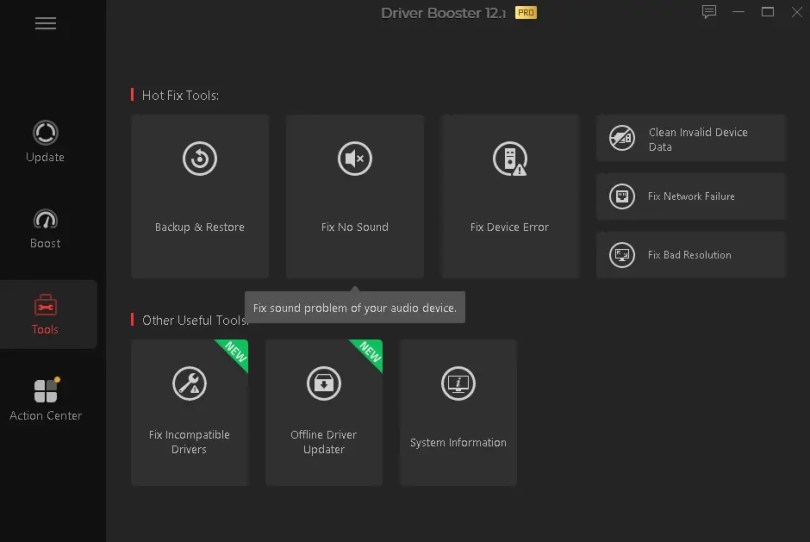Click the Fix No Sound speaker icon
Screen dimensions: 810x542
pyautogui.click(x=354, y=158)
